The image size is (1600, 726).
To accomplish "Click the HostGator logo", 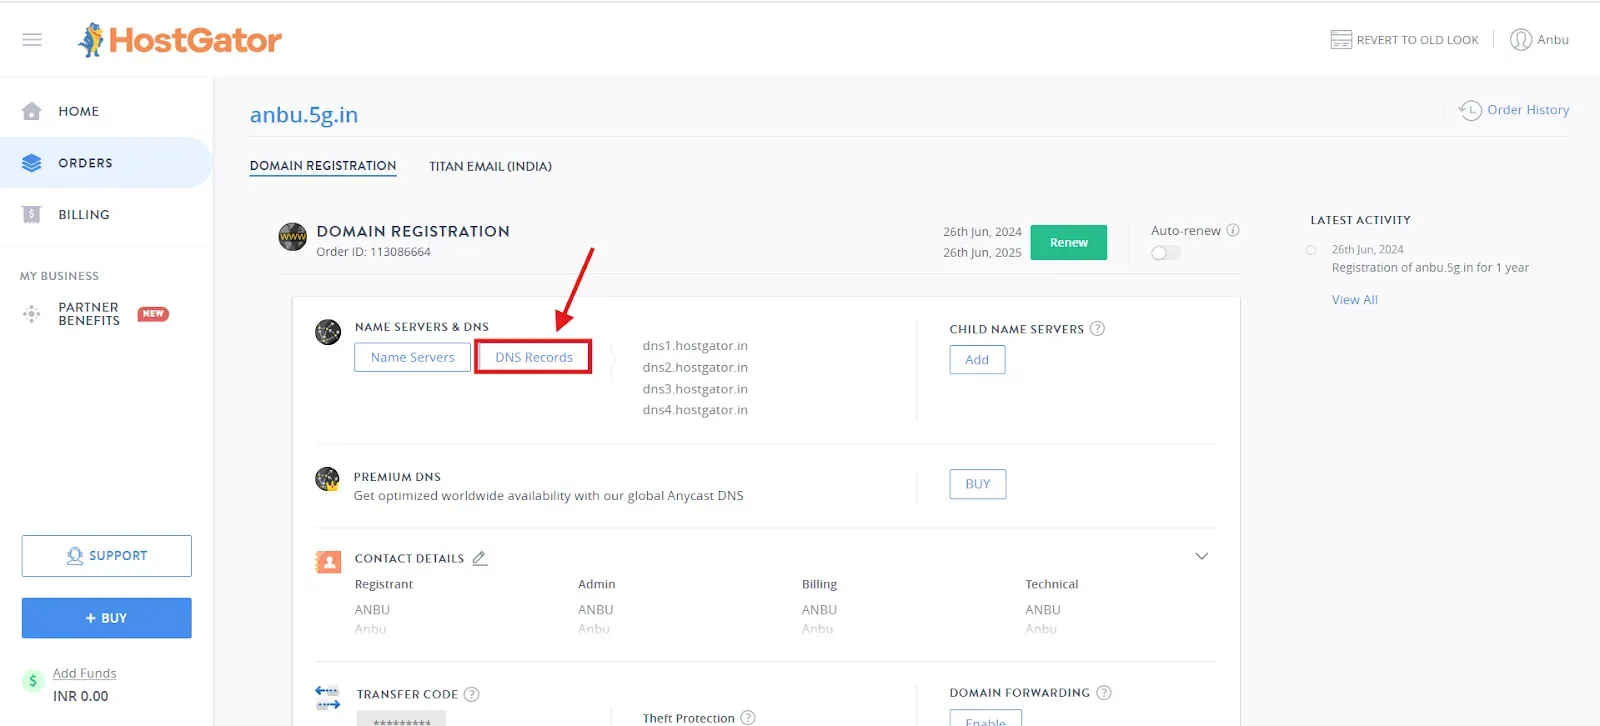I will (180, 40).
